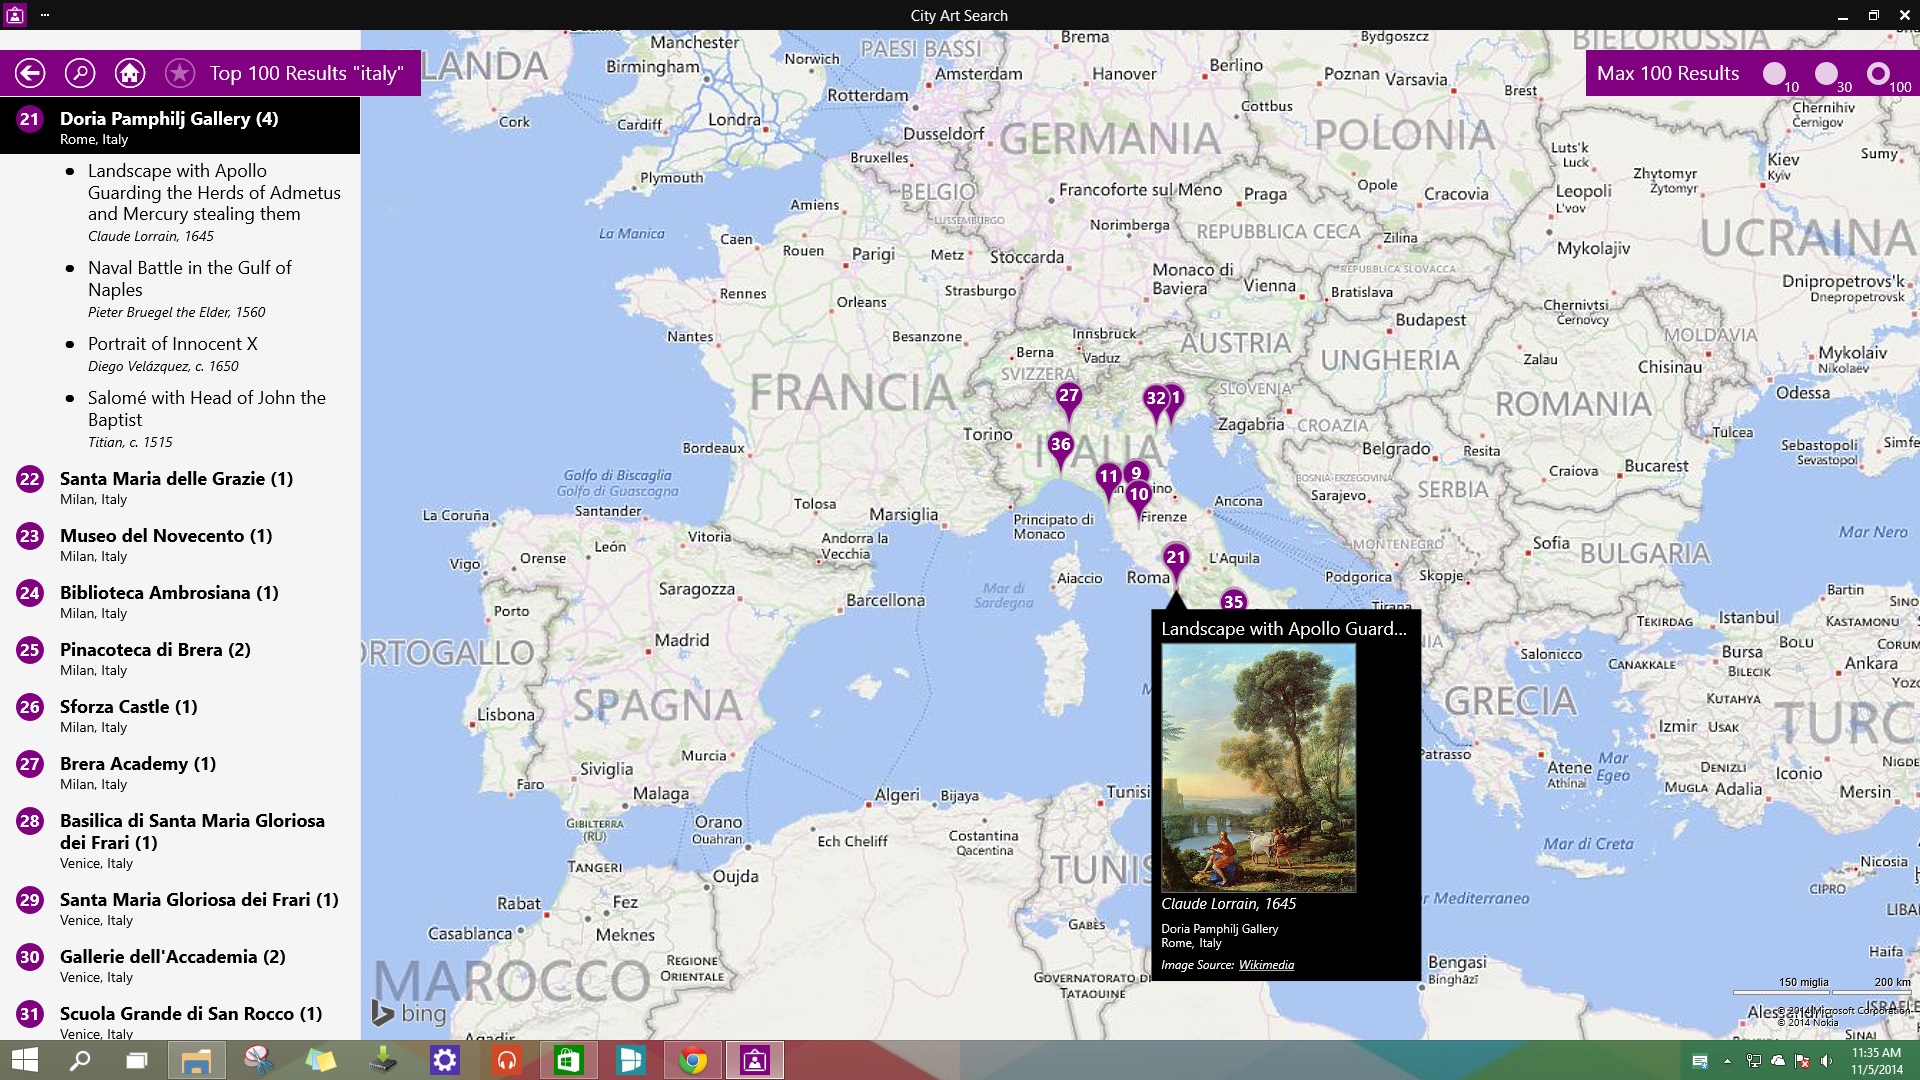Set max results to 30

tap(1827, 73)
